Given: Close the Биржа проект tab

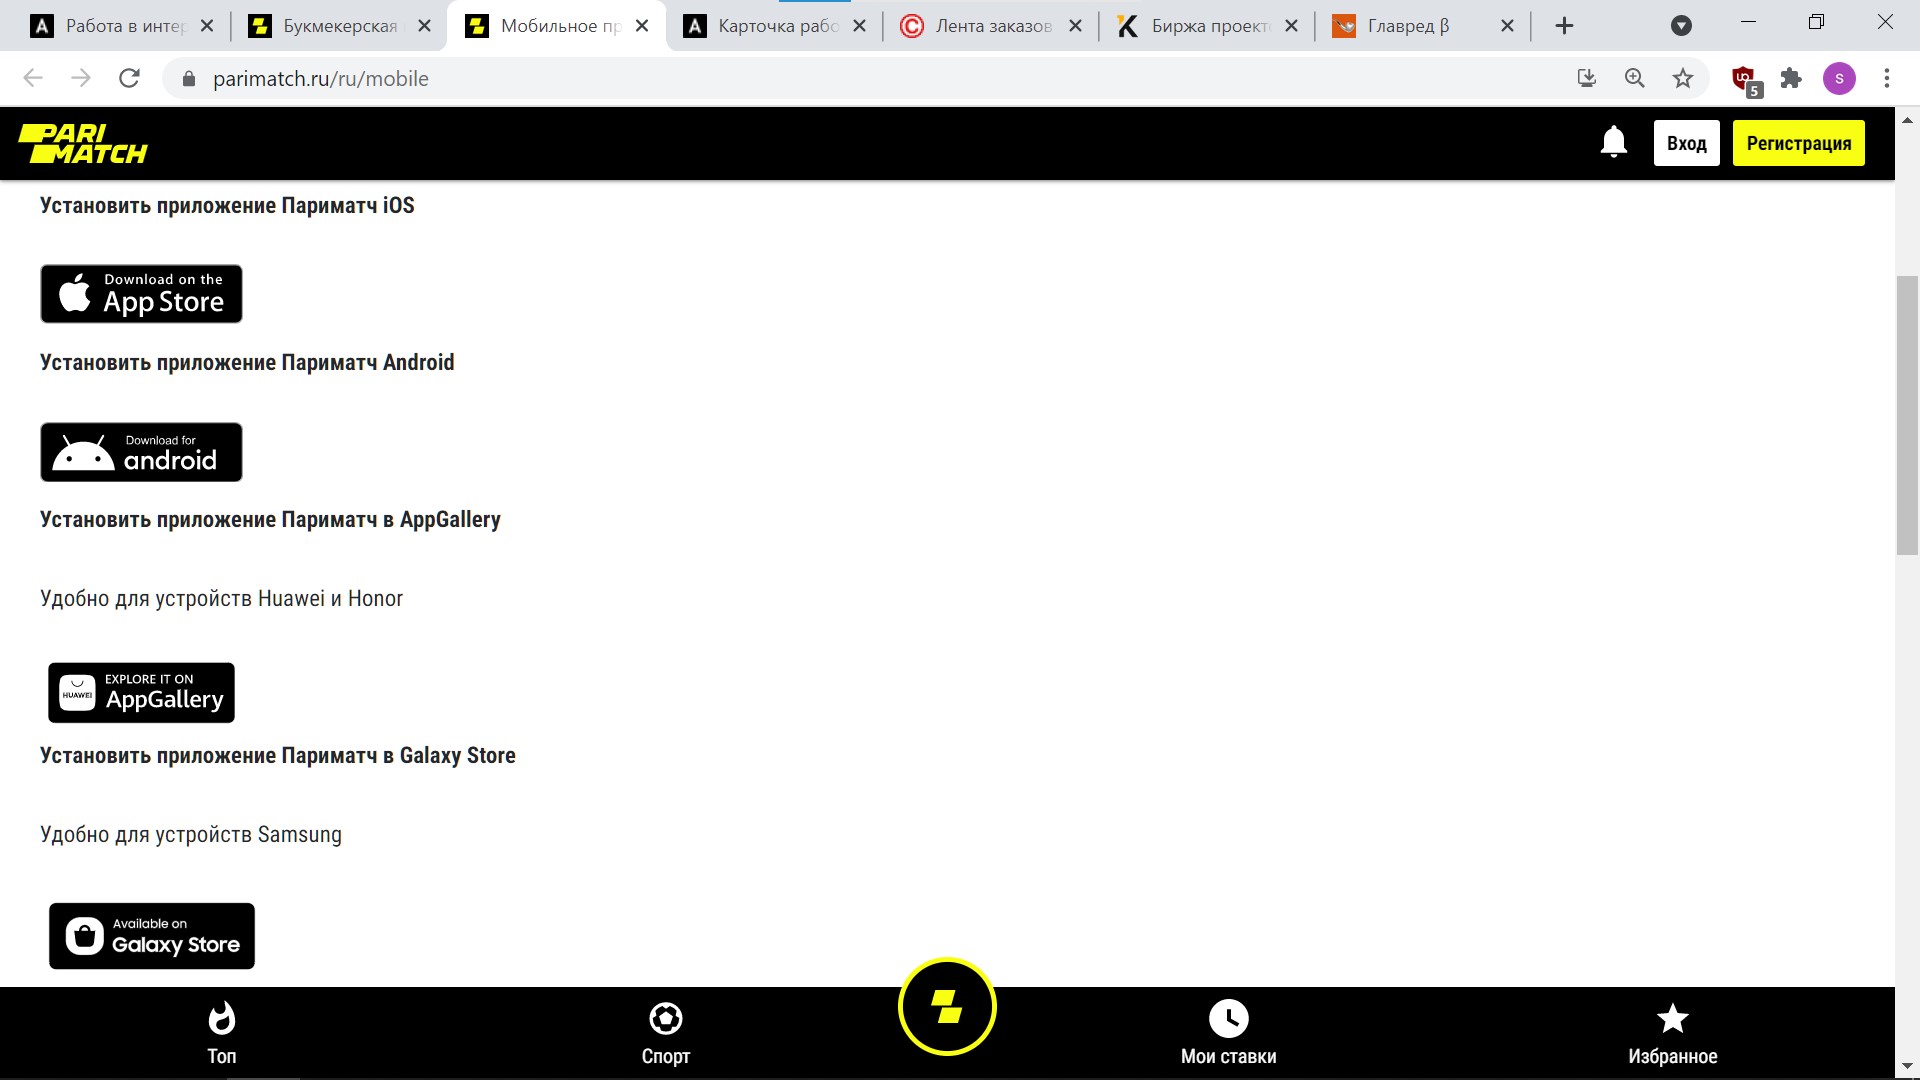Looking at the screenshot, I should [x=1291, y=26].
